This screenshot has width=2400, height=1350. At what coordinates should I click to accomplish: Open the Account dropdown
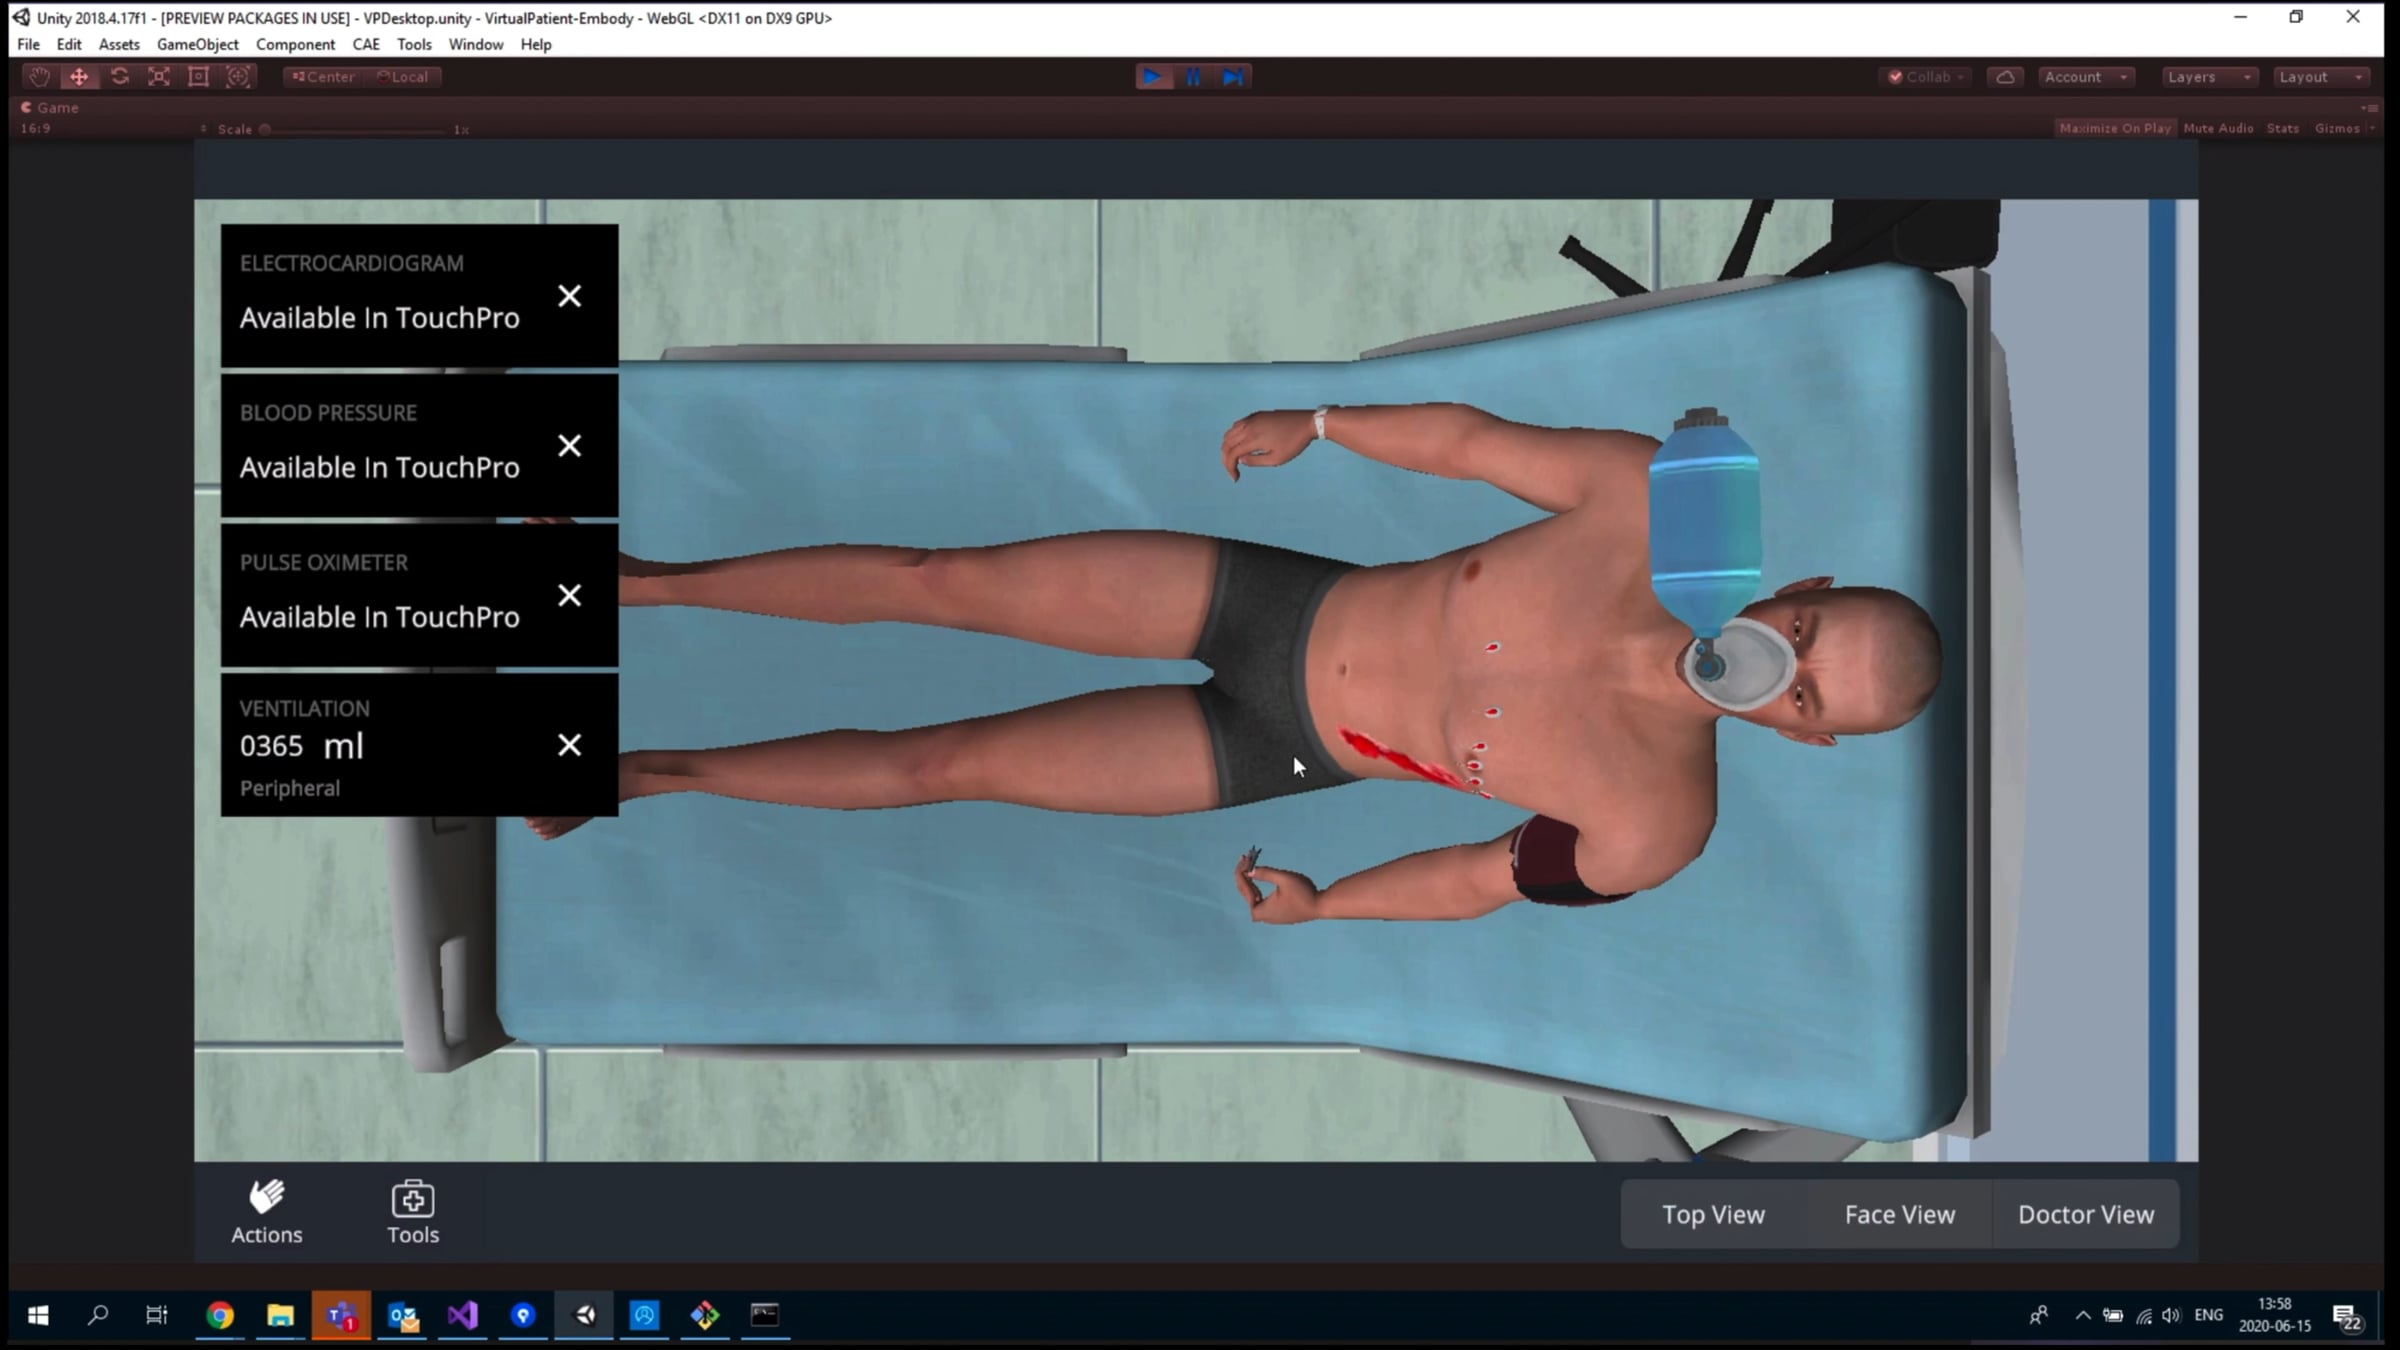click(2086, 77)
